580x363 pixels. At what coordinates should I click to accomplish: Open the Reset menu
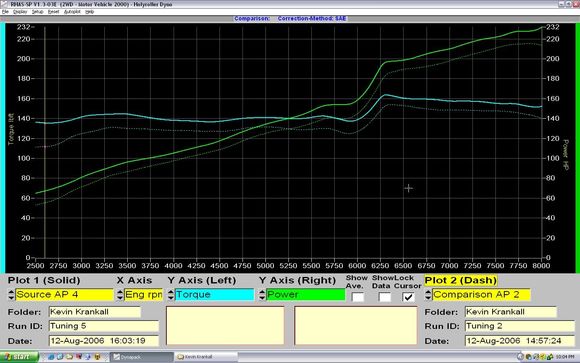point(53,12)
